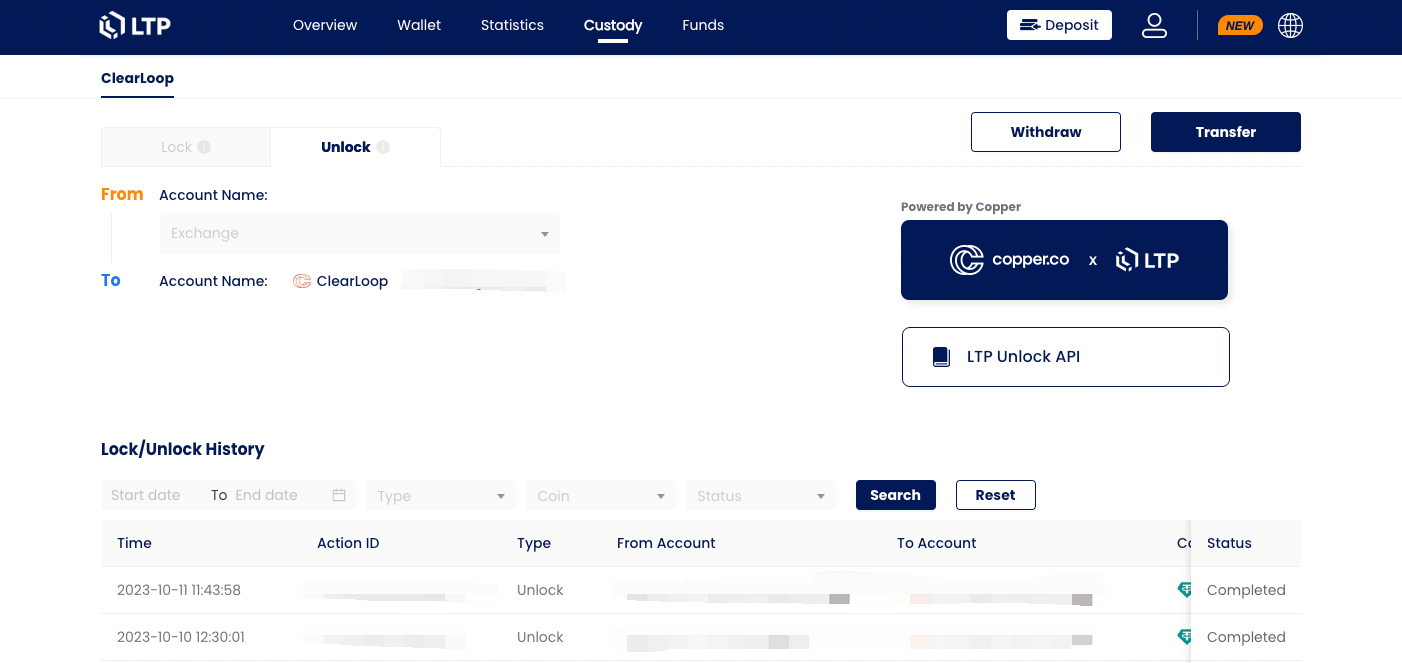
Task: Click the Lock tab info icon
Action: pos(204,147)
